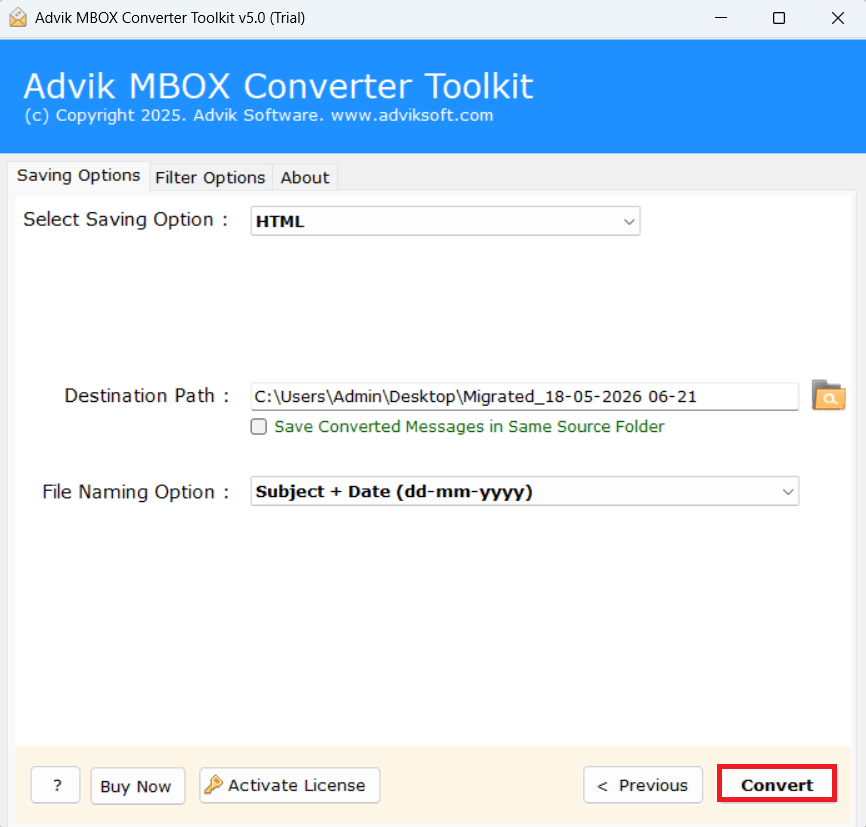Image resolution: width=866 pixels, height=827 pixels.
Task: Click the Destination Path label
Action: pos(146,396)
